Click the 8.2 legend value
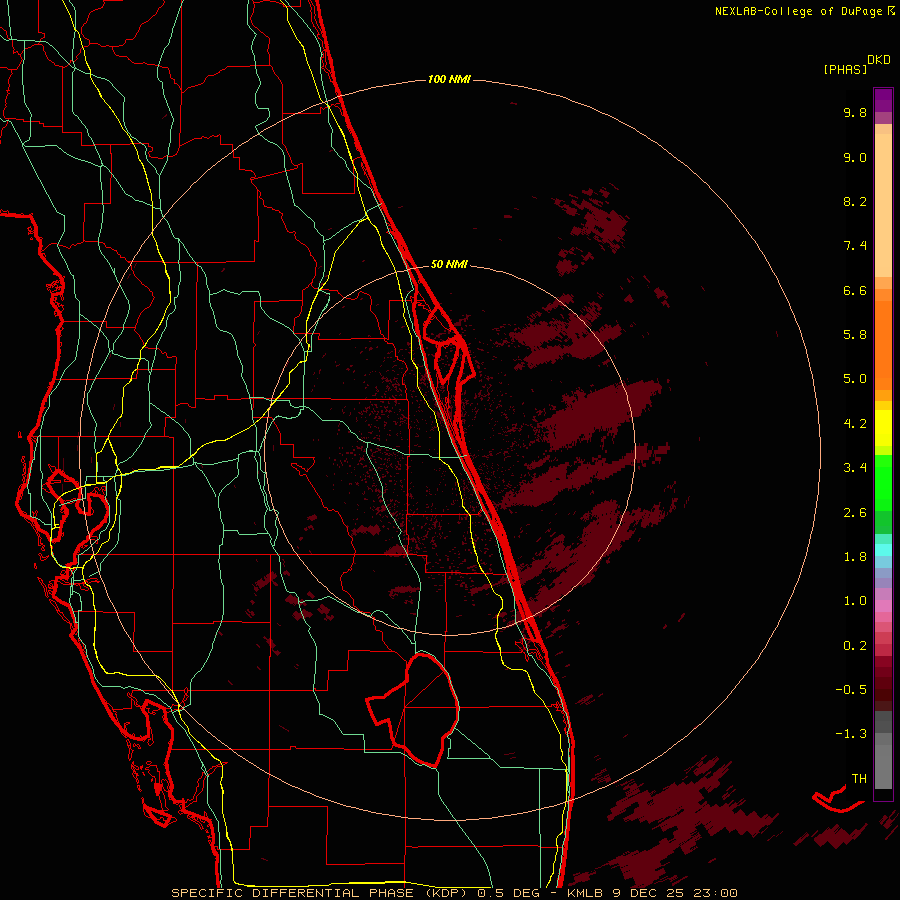The width and height of the screenshot is (900, 900). (855, 201)
